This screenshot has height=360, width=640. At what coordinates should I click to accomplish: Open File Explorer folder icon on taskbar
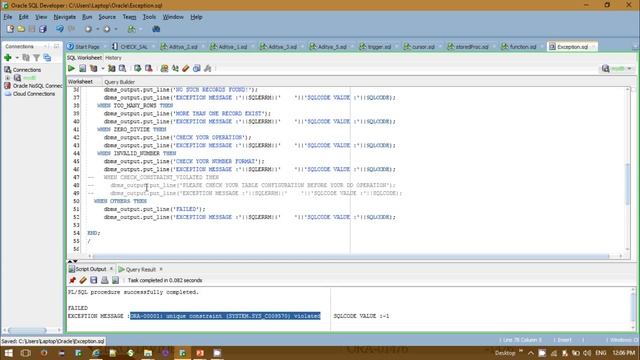coord(148,353)
